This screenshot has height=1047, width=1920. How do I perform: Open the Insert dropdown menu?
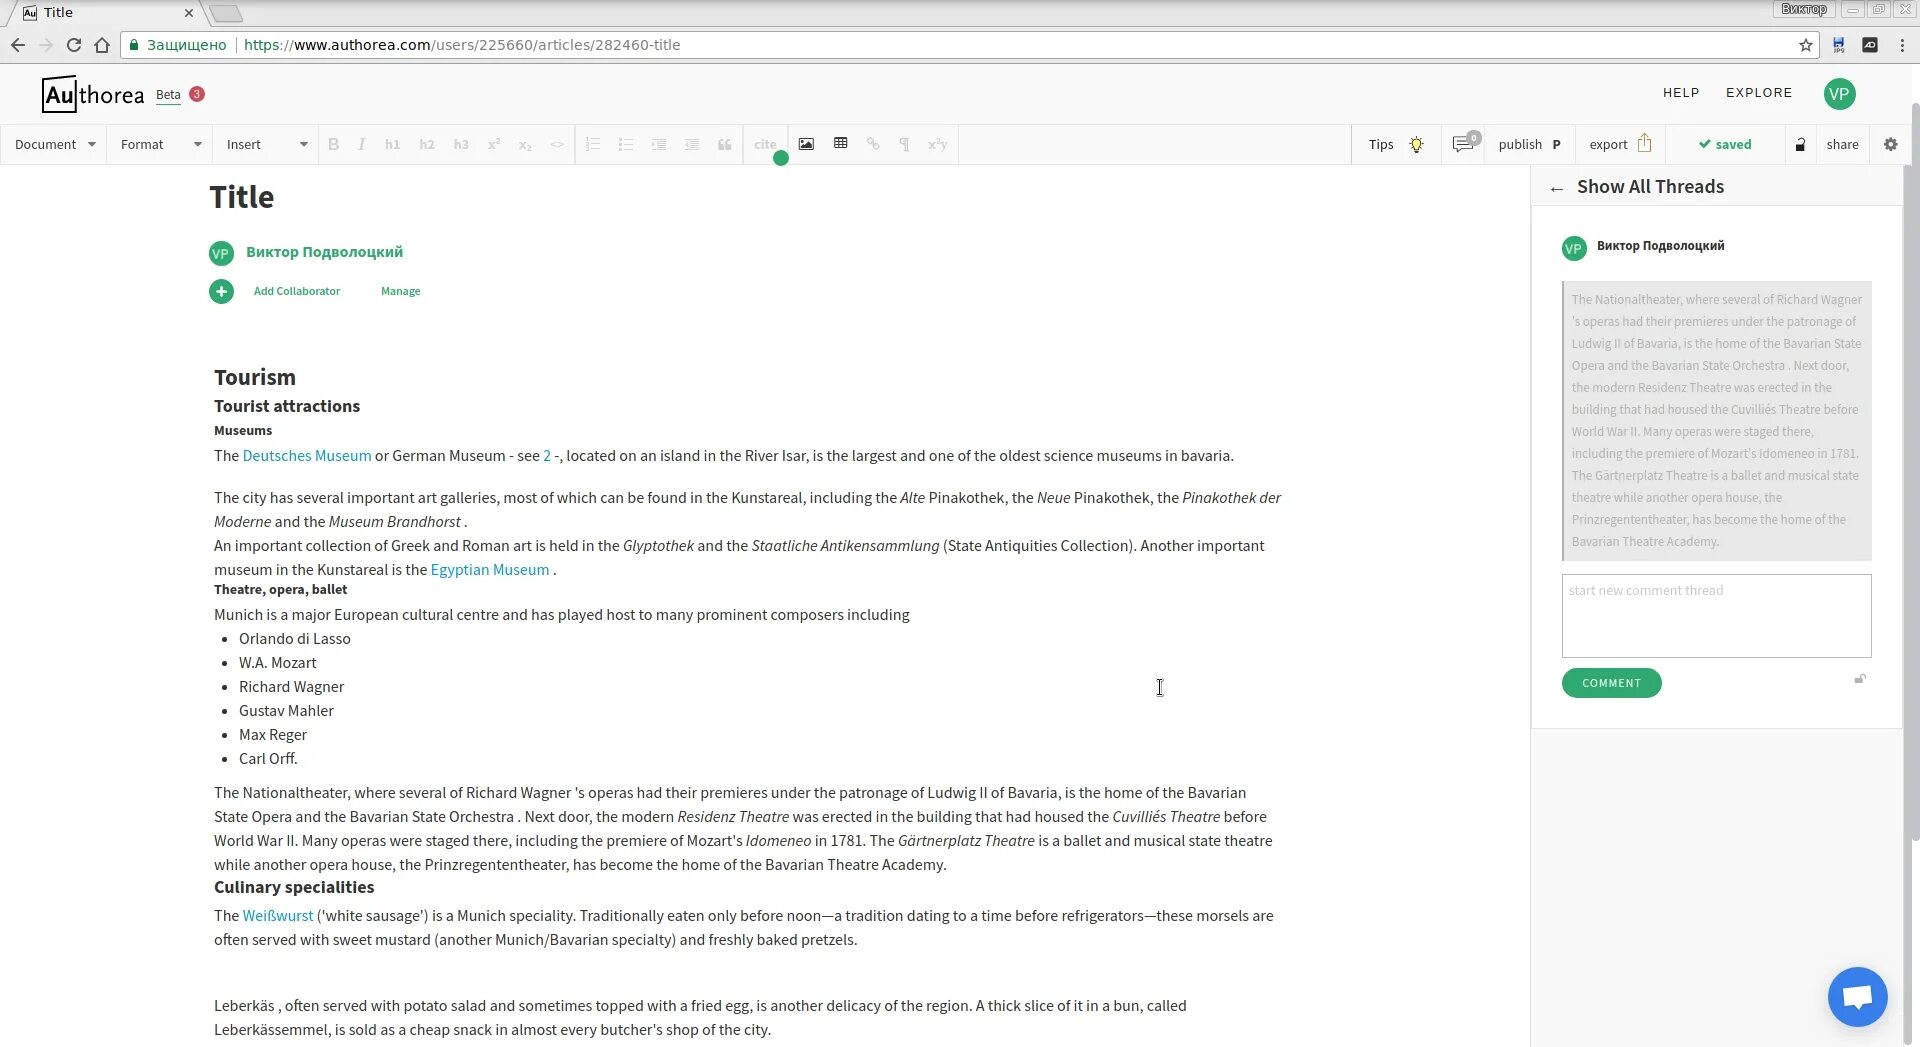tap(266, 144)
